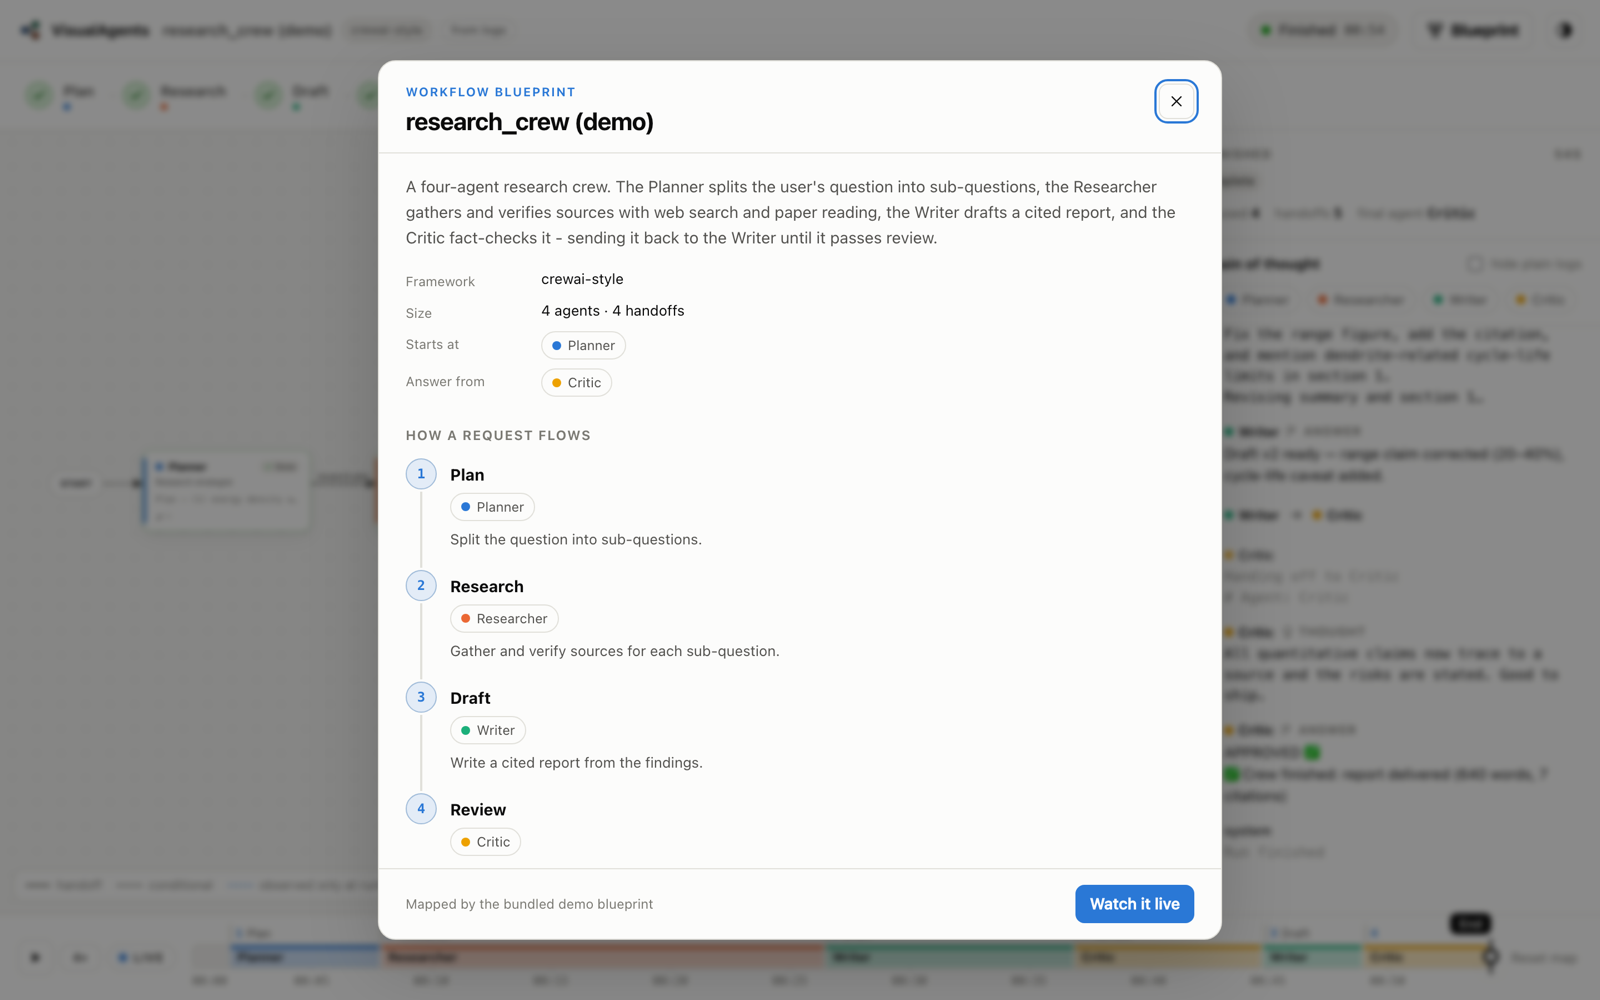Click the 'Framework' field label
The width and height of the screenshot is (1600, 1000).
[440, 282]
